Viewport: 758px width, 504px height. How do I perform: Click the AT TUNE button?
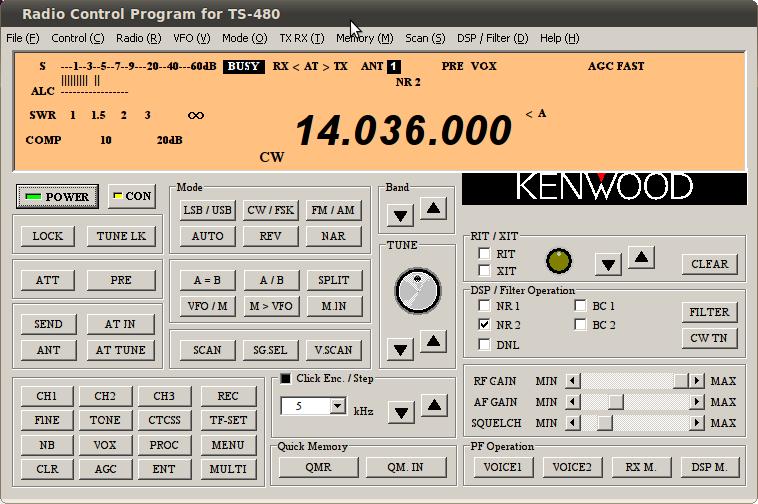(x=120, y=350)
